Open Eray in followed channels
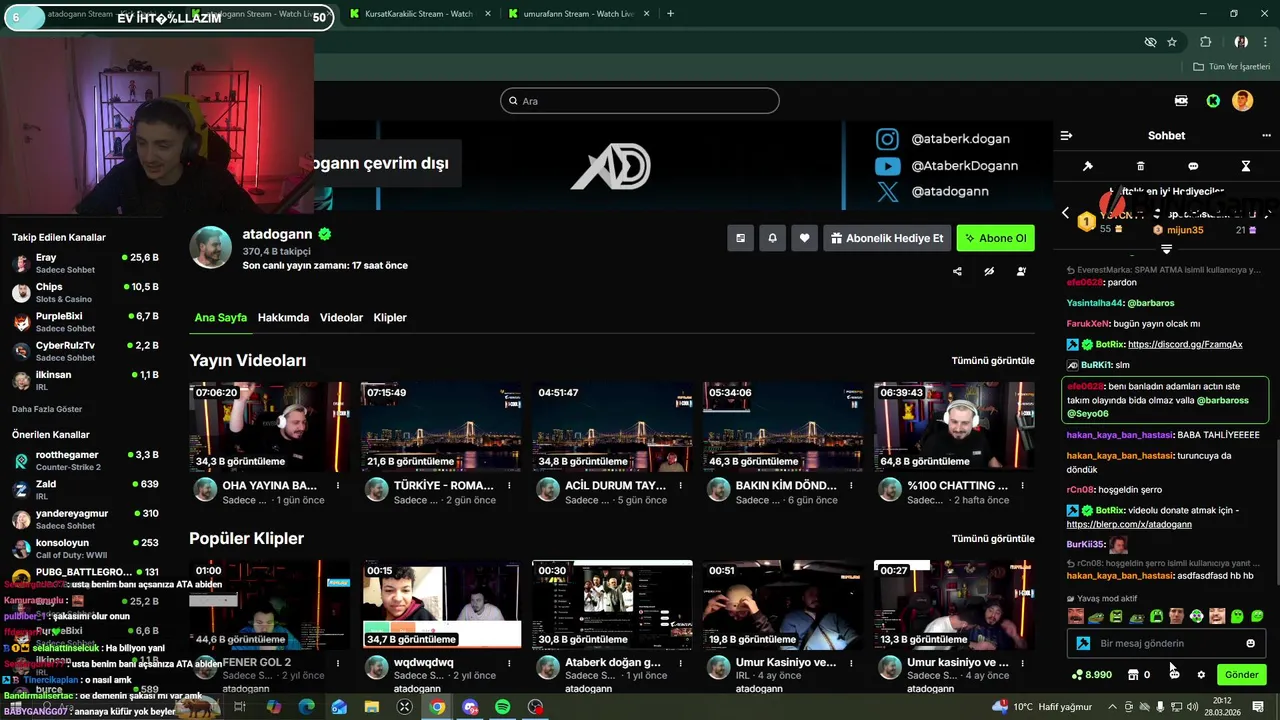The image size is (1280, 720). 85,263
